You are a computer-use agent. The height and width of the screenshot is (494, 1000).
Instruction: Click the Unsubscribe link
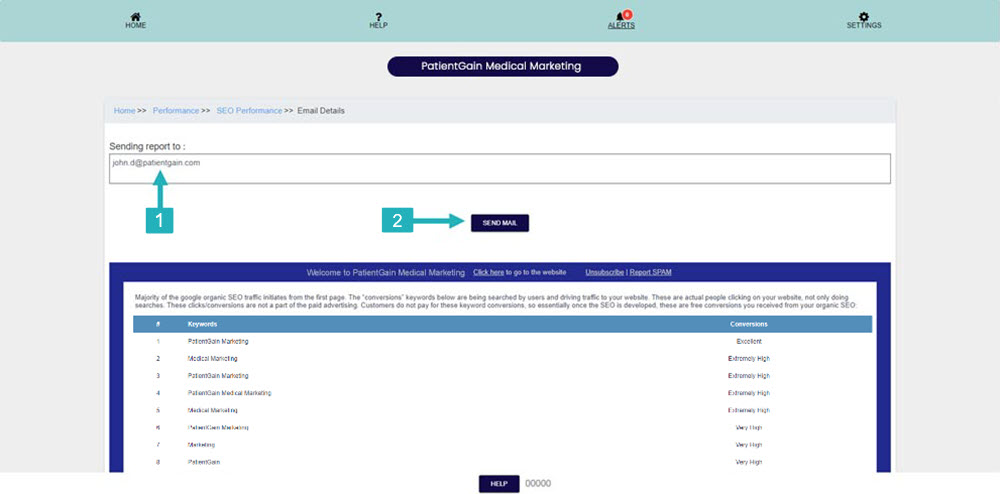pyautogui.click(x=605, y=272)
